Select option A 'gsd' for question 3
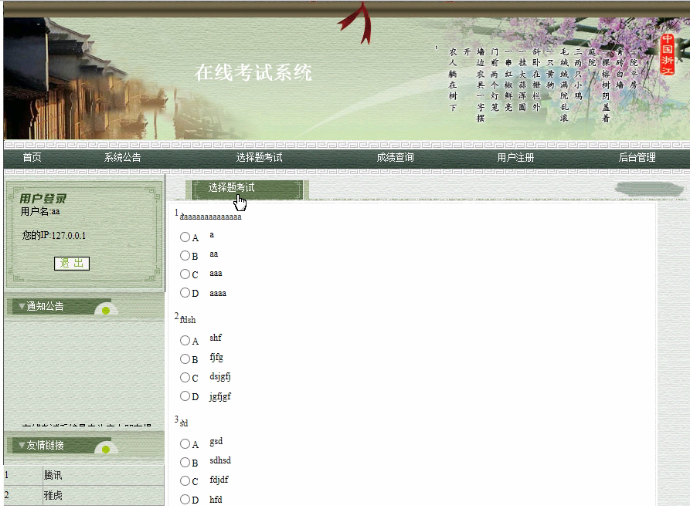This screenshot has height=506, width=690. 185,444
